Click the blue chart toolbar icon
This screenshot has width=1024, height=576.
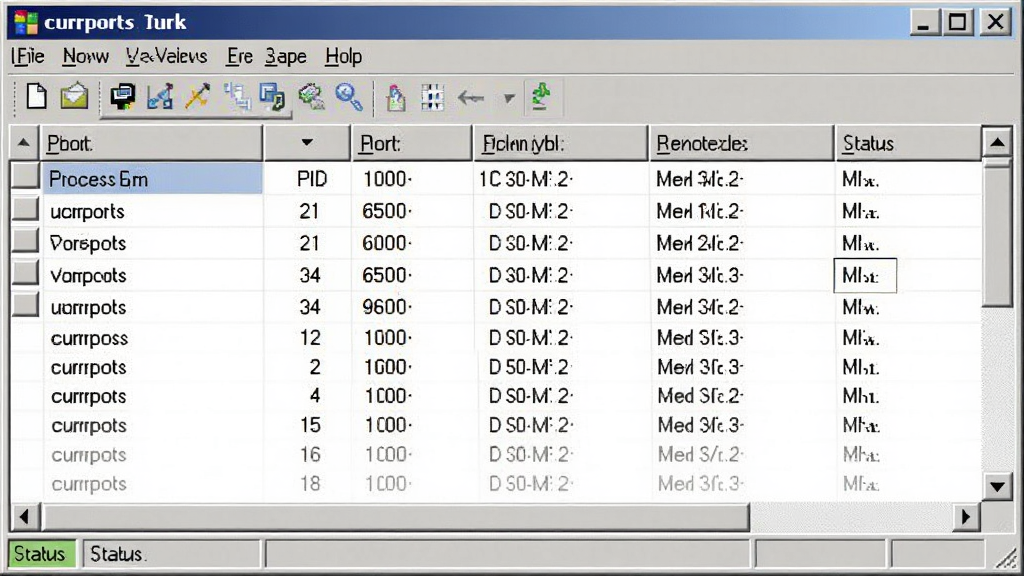click(160, 97)
